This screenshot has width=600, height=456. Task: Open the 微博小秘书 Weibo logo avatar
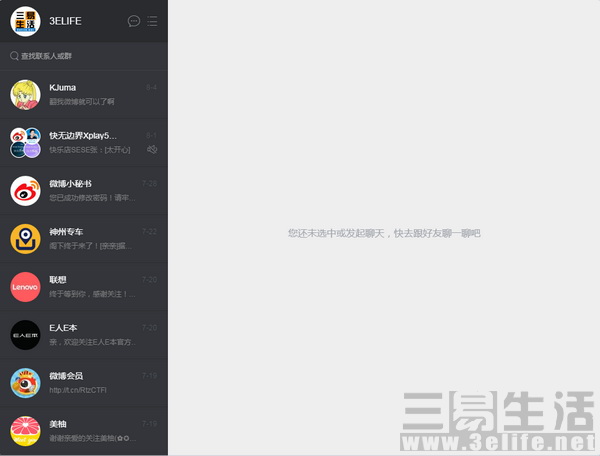[25, 191]
